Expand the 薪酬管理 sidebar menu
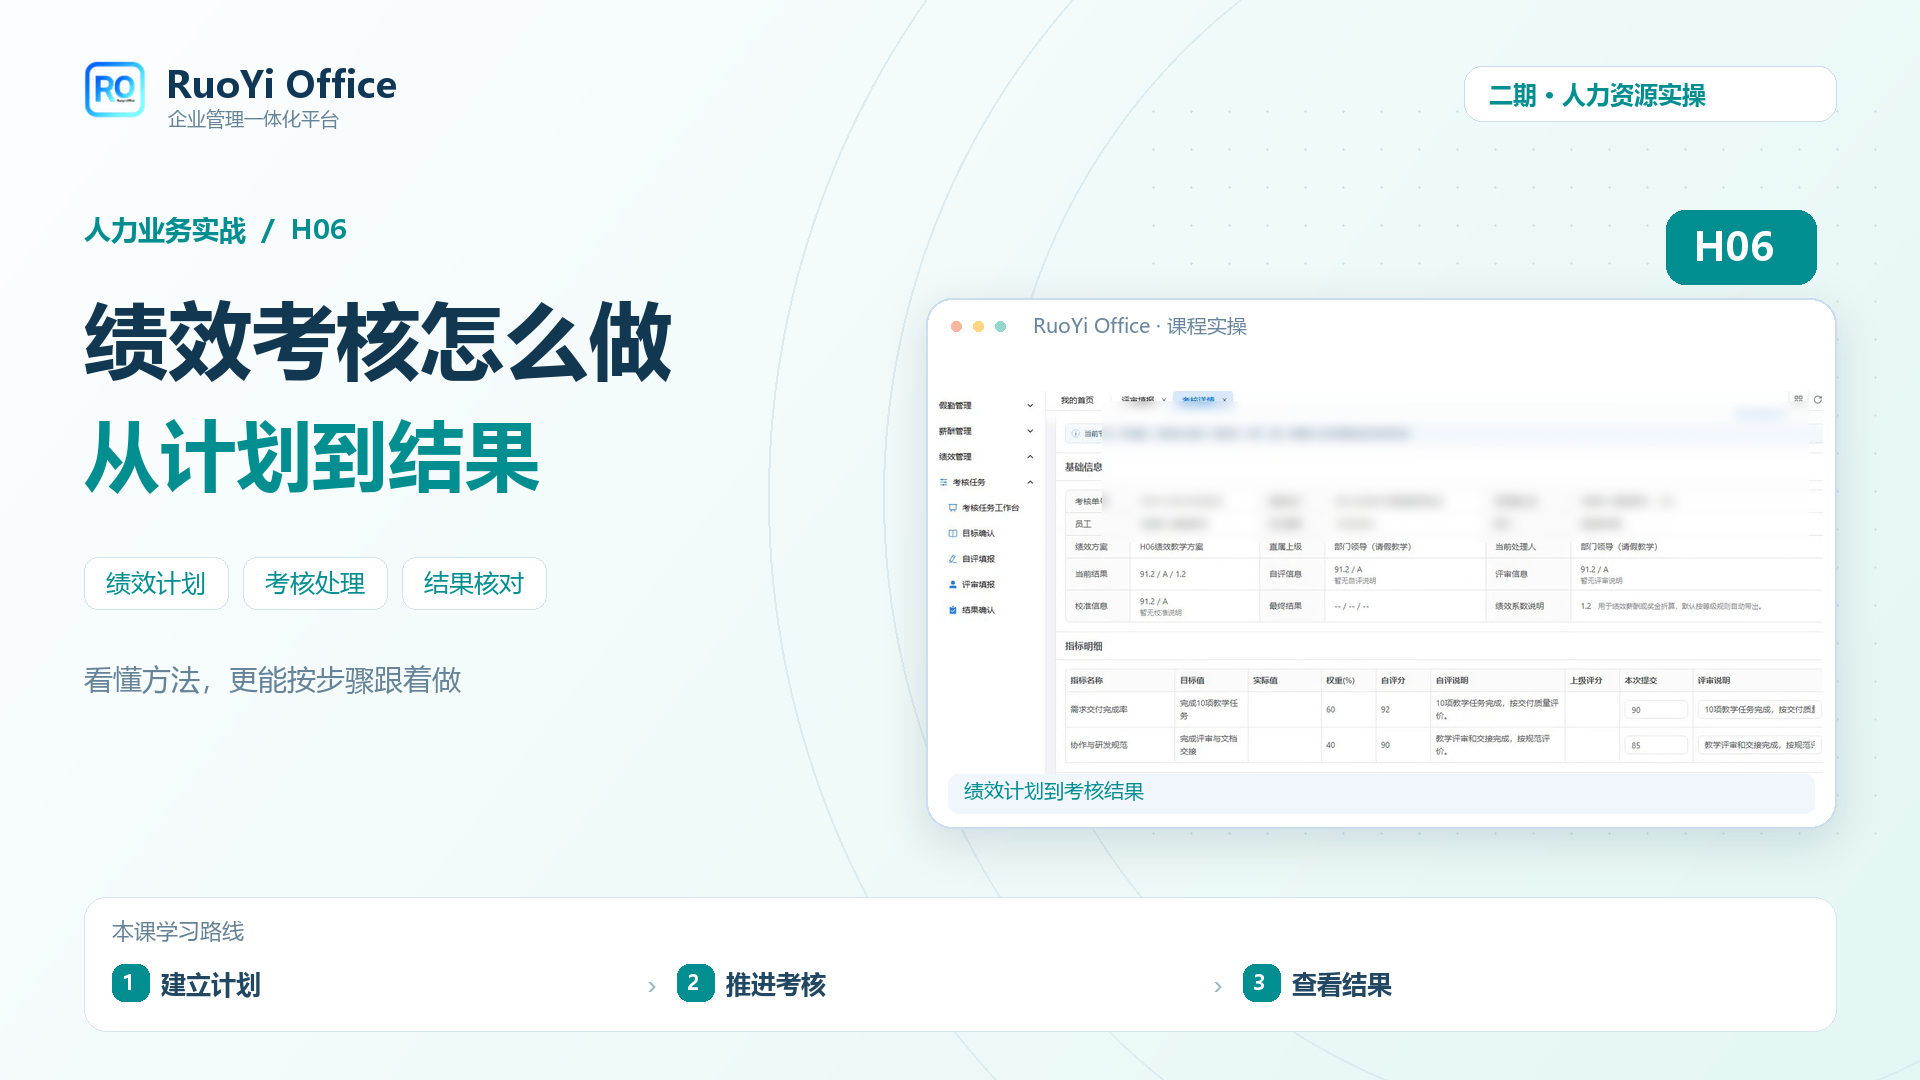This screenshot has height=1080, width=1920. point(987,431)
